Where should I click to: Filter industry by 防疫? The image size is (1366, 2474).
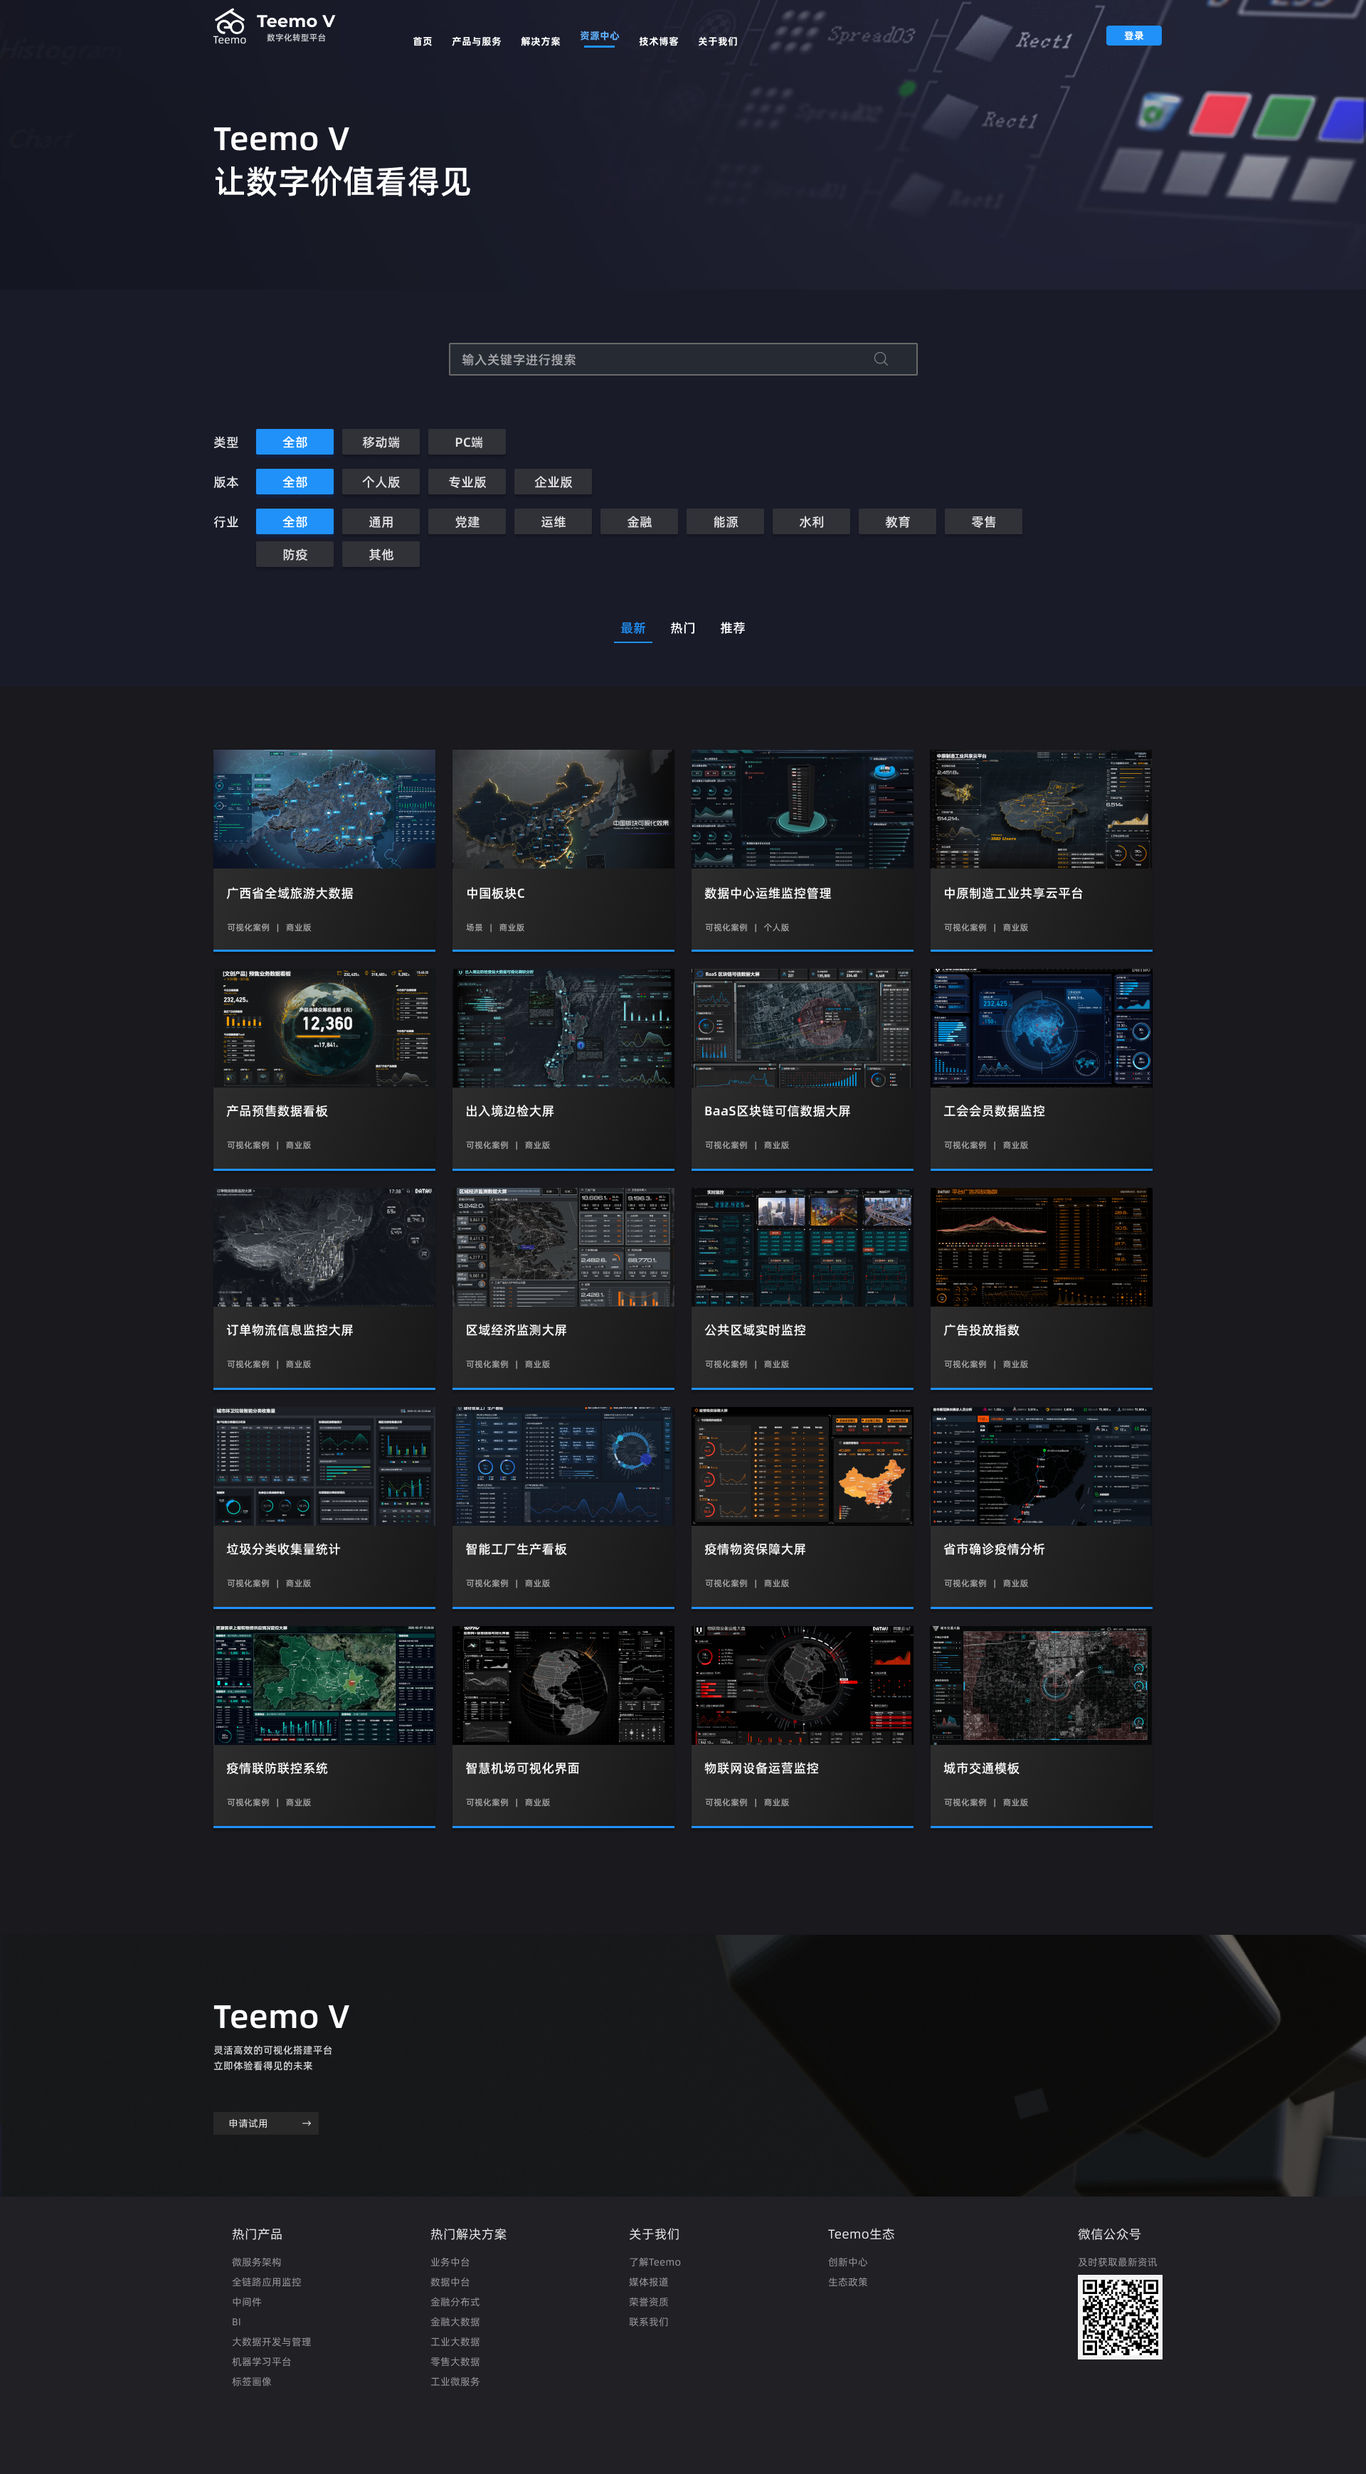pos(295,555)
